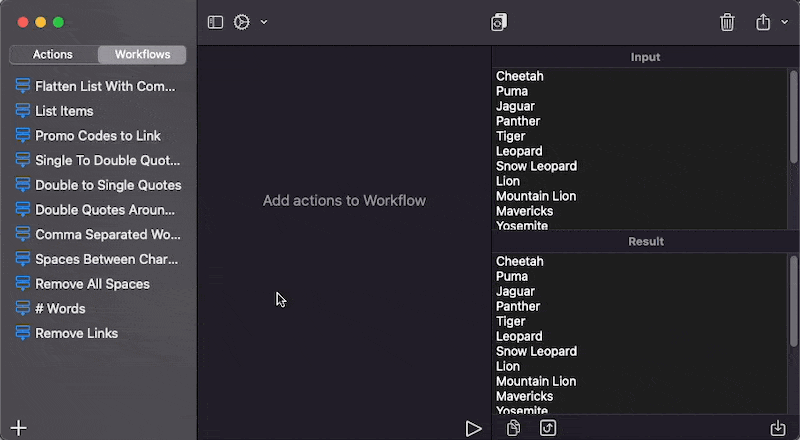Screen dimensions: 800x440
Task: Click Leopard in the Result text
Action: 519,336
